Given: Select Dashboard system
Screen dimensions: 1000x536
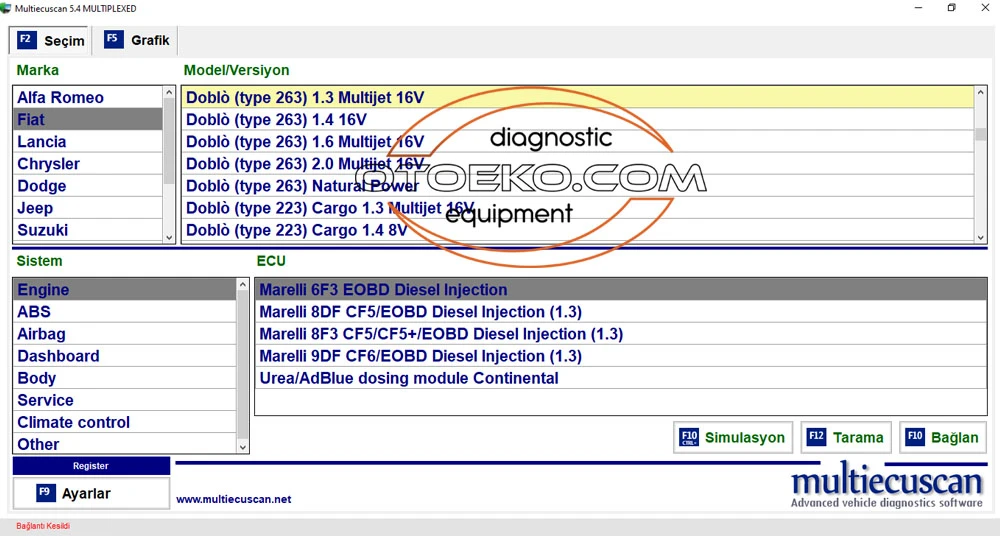Looking at the screenshot, I should pos(124,356).
